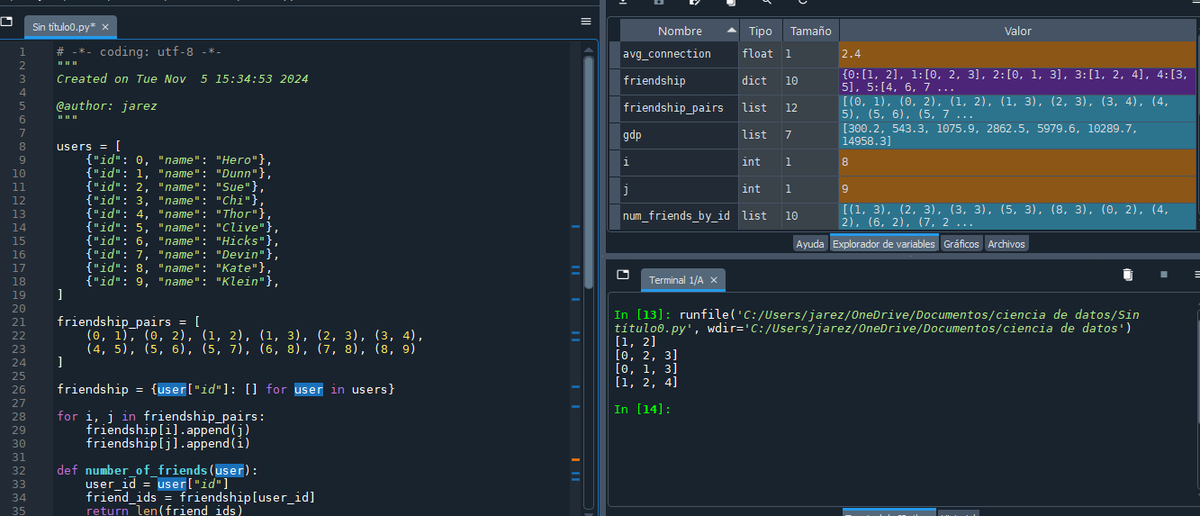Click the num_friends_by_id value cell

[1017, 216]
